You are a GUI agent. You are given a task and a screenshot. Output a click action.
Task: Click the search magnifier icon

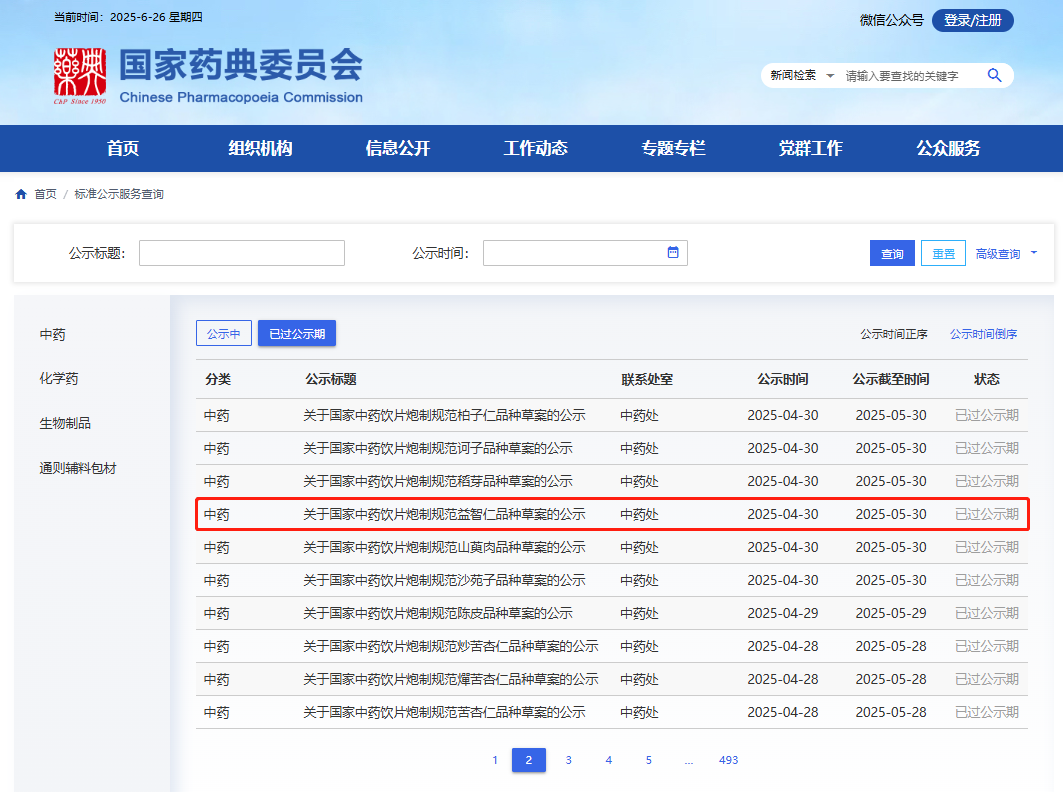tap(994, 75)
